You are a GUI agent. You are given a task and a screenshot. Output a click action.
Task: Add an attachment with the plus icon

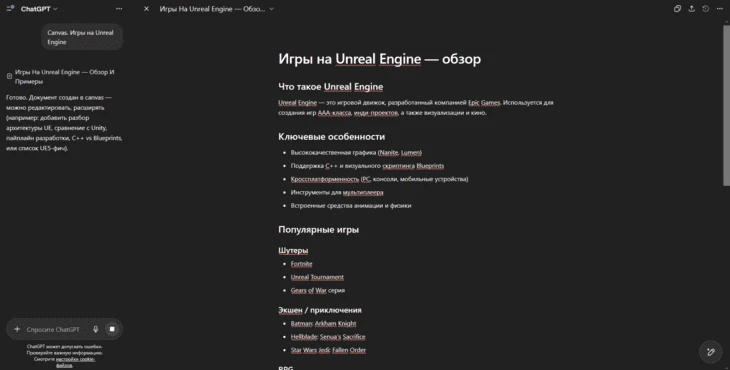point(17,329)
